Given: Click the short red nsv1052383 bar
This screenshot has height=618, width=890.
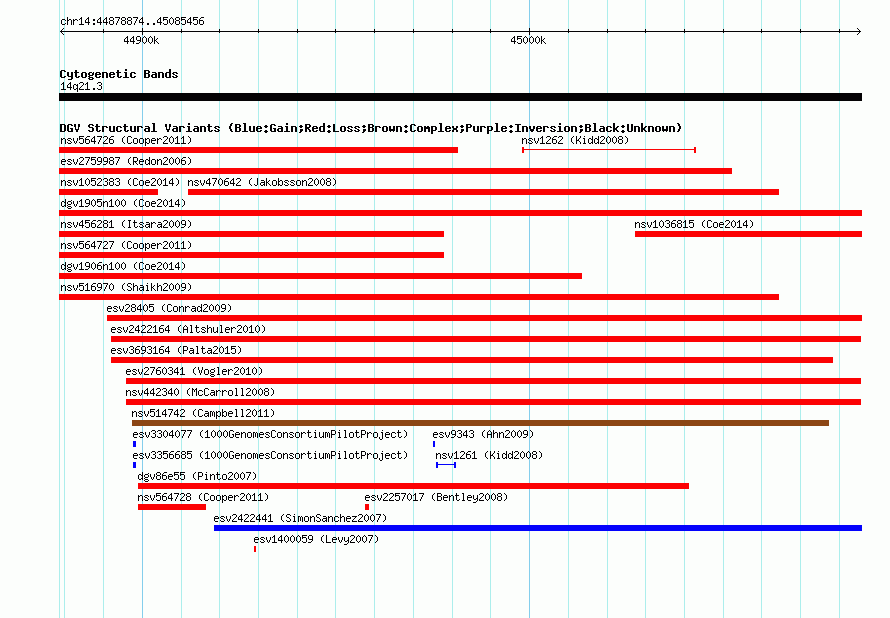Looking at the screenshot, I should 108,192.
